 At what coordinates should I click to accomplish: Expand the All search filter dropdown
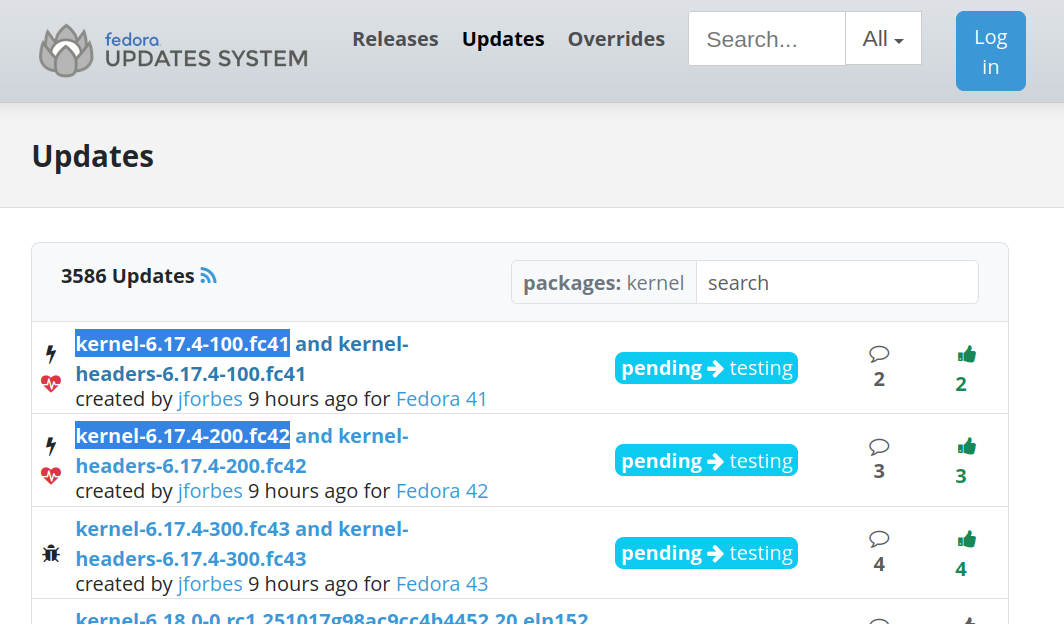[x=883, y=39]
